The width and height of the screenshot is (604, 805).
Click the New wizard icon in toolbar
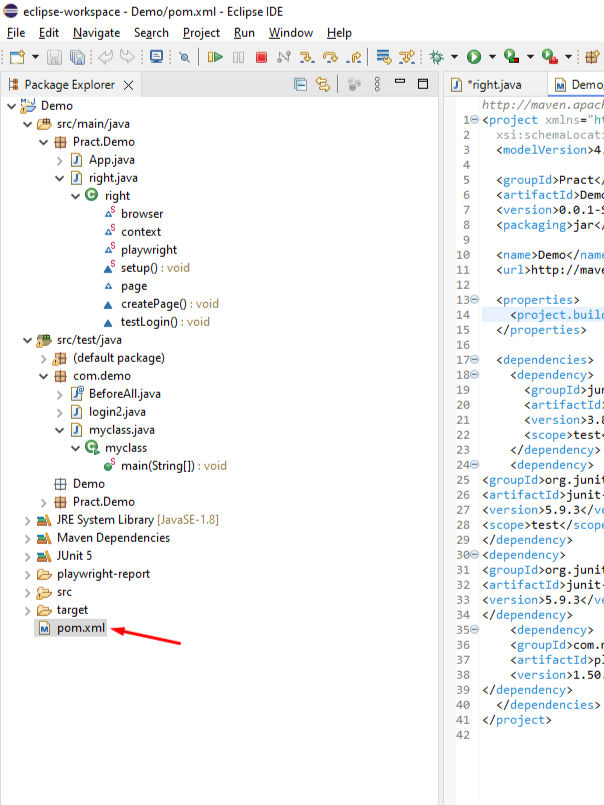pos(17,57)
